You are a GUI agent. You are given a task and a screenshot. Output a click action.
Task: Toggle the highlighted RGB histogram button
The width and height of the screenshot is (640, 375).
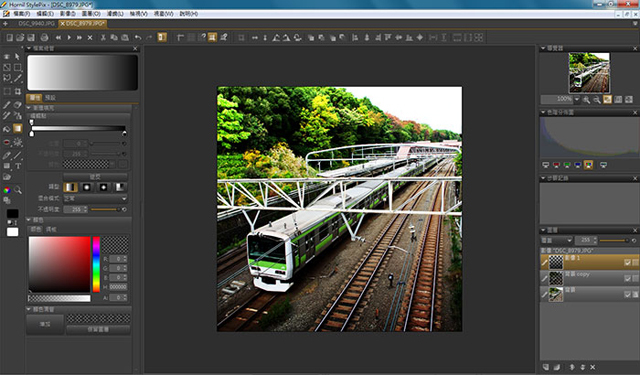click(x=588, y=165)
